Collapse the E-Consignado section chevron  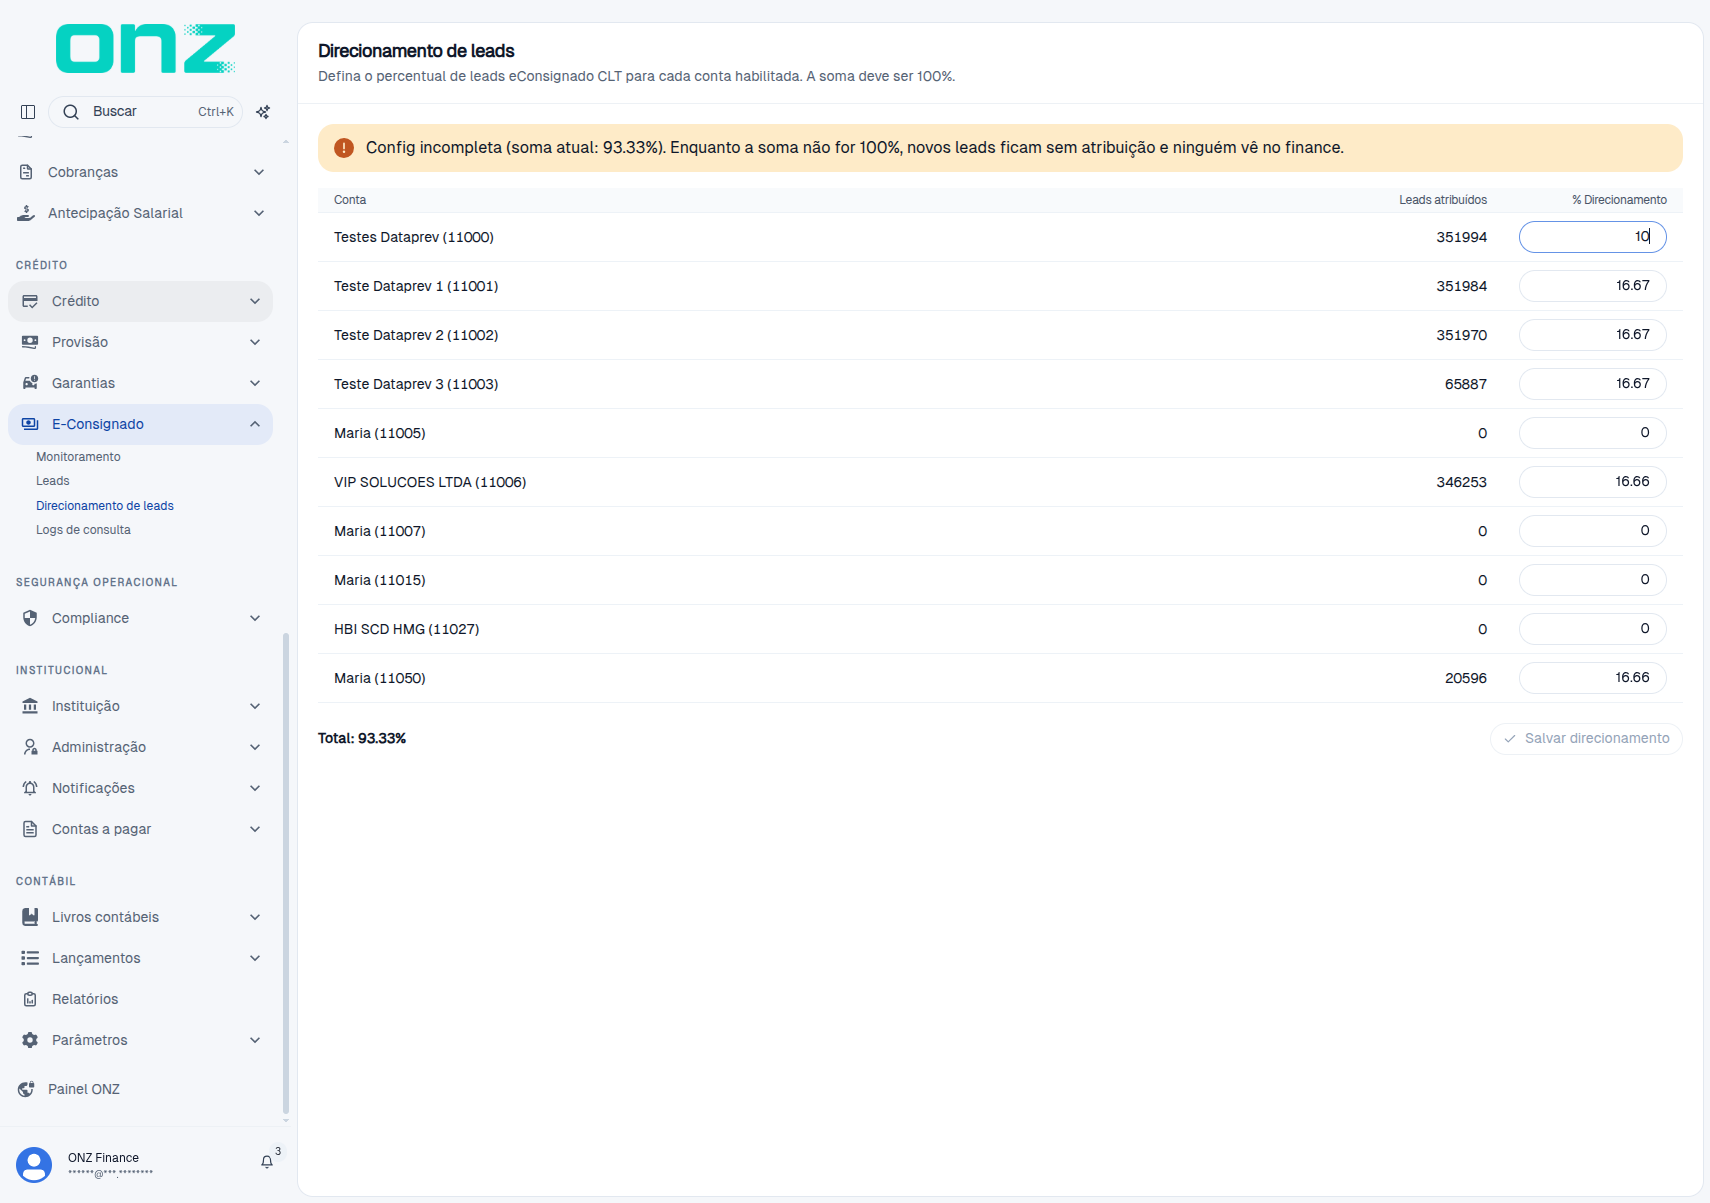pyautogui.click(x=255, y=424)
